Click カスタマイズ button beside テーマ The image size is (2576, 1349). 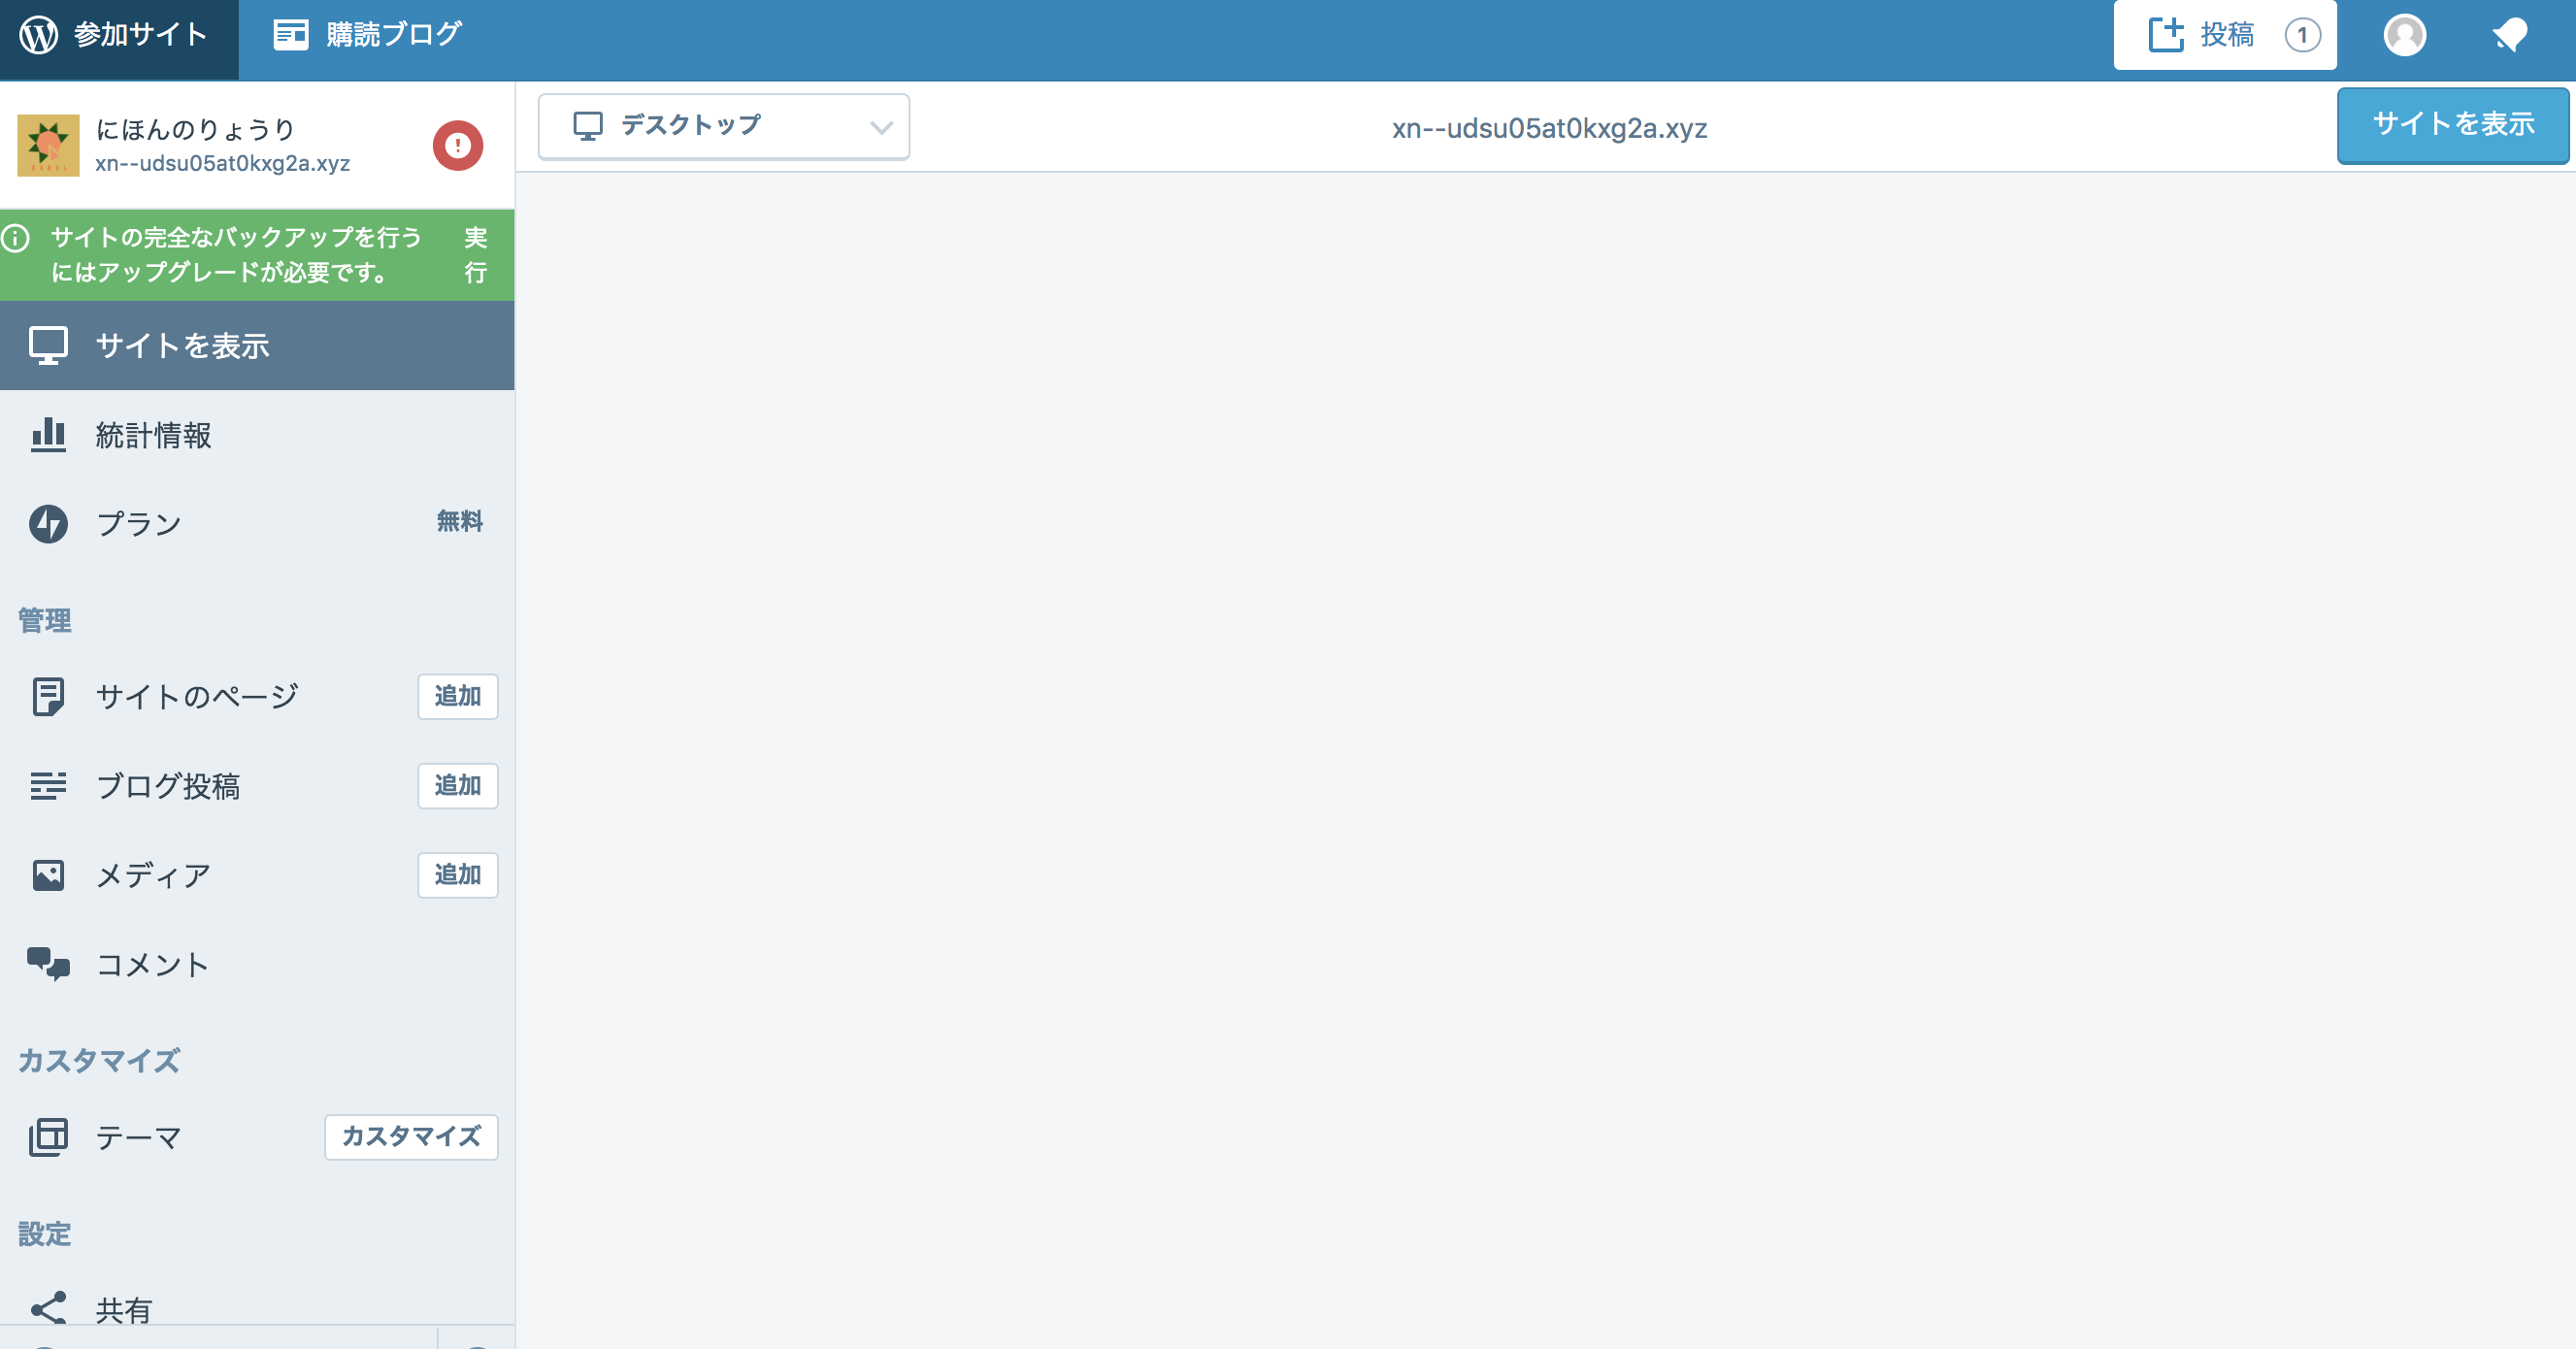click(411, 1137)
